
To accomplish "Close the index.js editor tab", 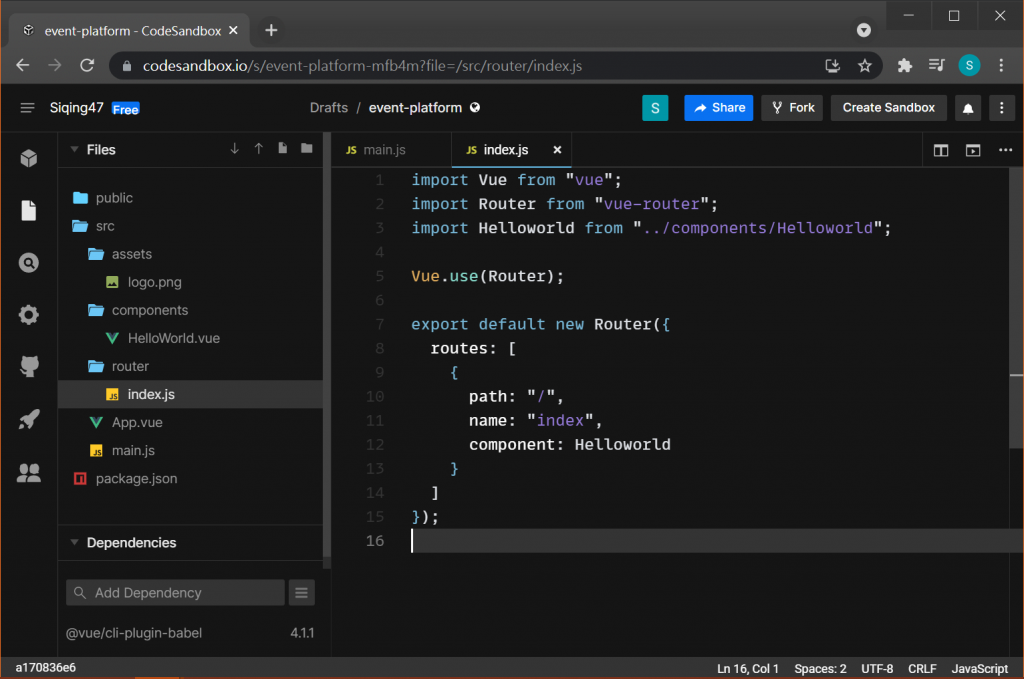I will pyautogui.click(x=557, y=150).
